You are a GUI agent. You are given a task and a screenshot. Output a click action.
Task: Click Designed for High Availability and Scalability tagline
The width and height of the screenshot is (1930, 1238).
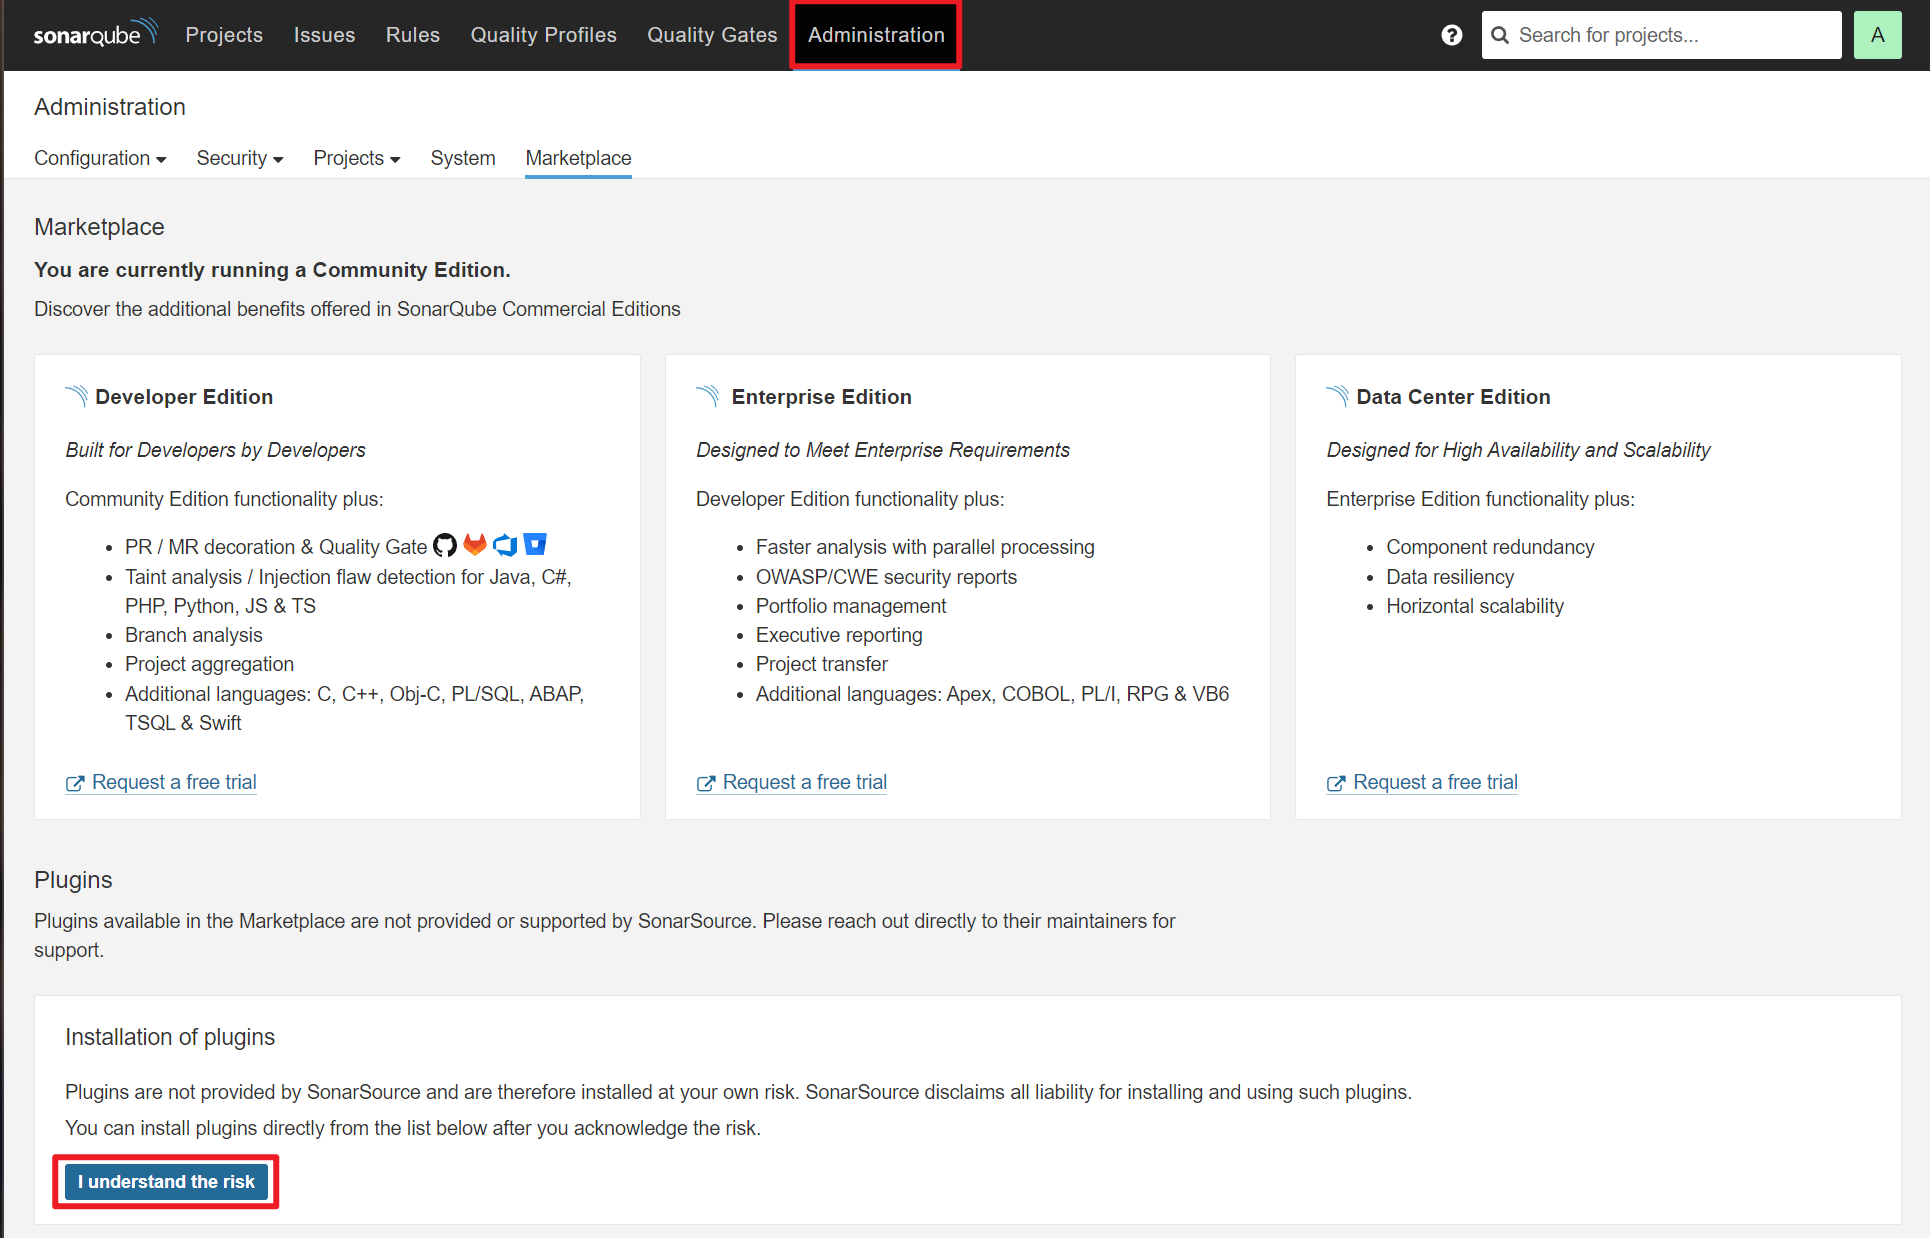click(1518, 450)
